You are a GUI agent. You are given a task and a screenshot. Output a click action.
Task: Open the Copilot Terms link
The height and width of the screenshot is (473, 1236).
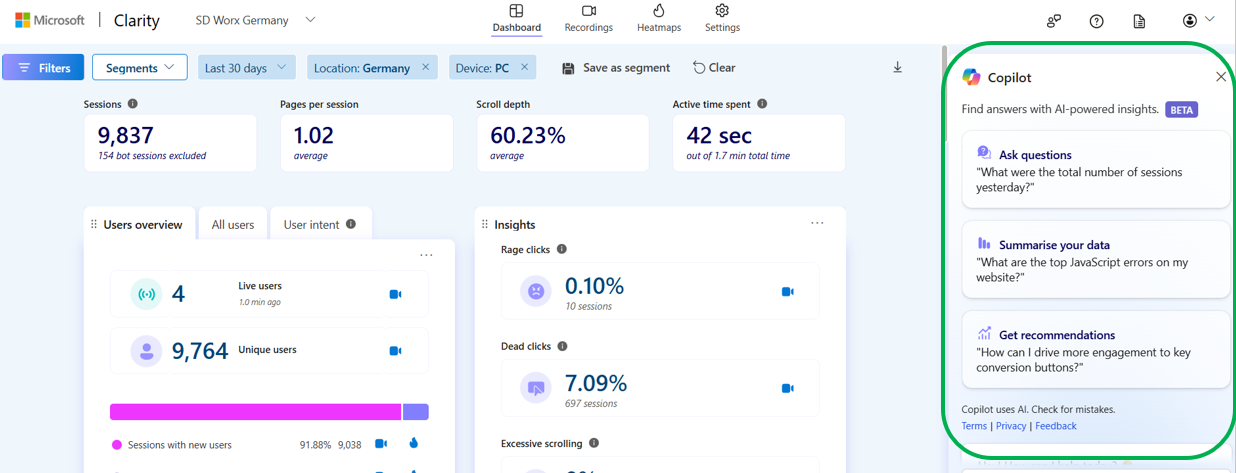coord(974,426)
